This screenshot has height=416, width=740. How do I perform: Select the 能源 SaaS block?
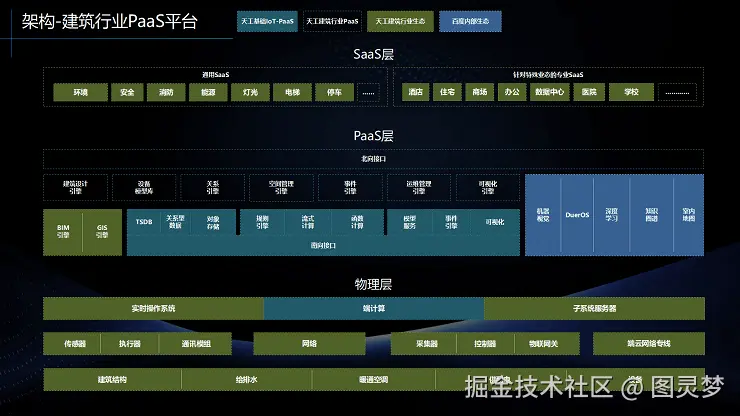click(208, 92)
